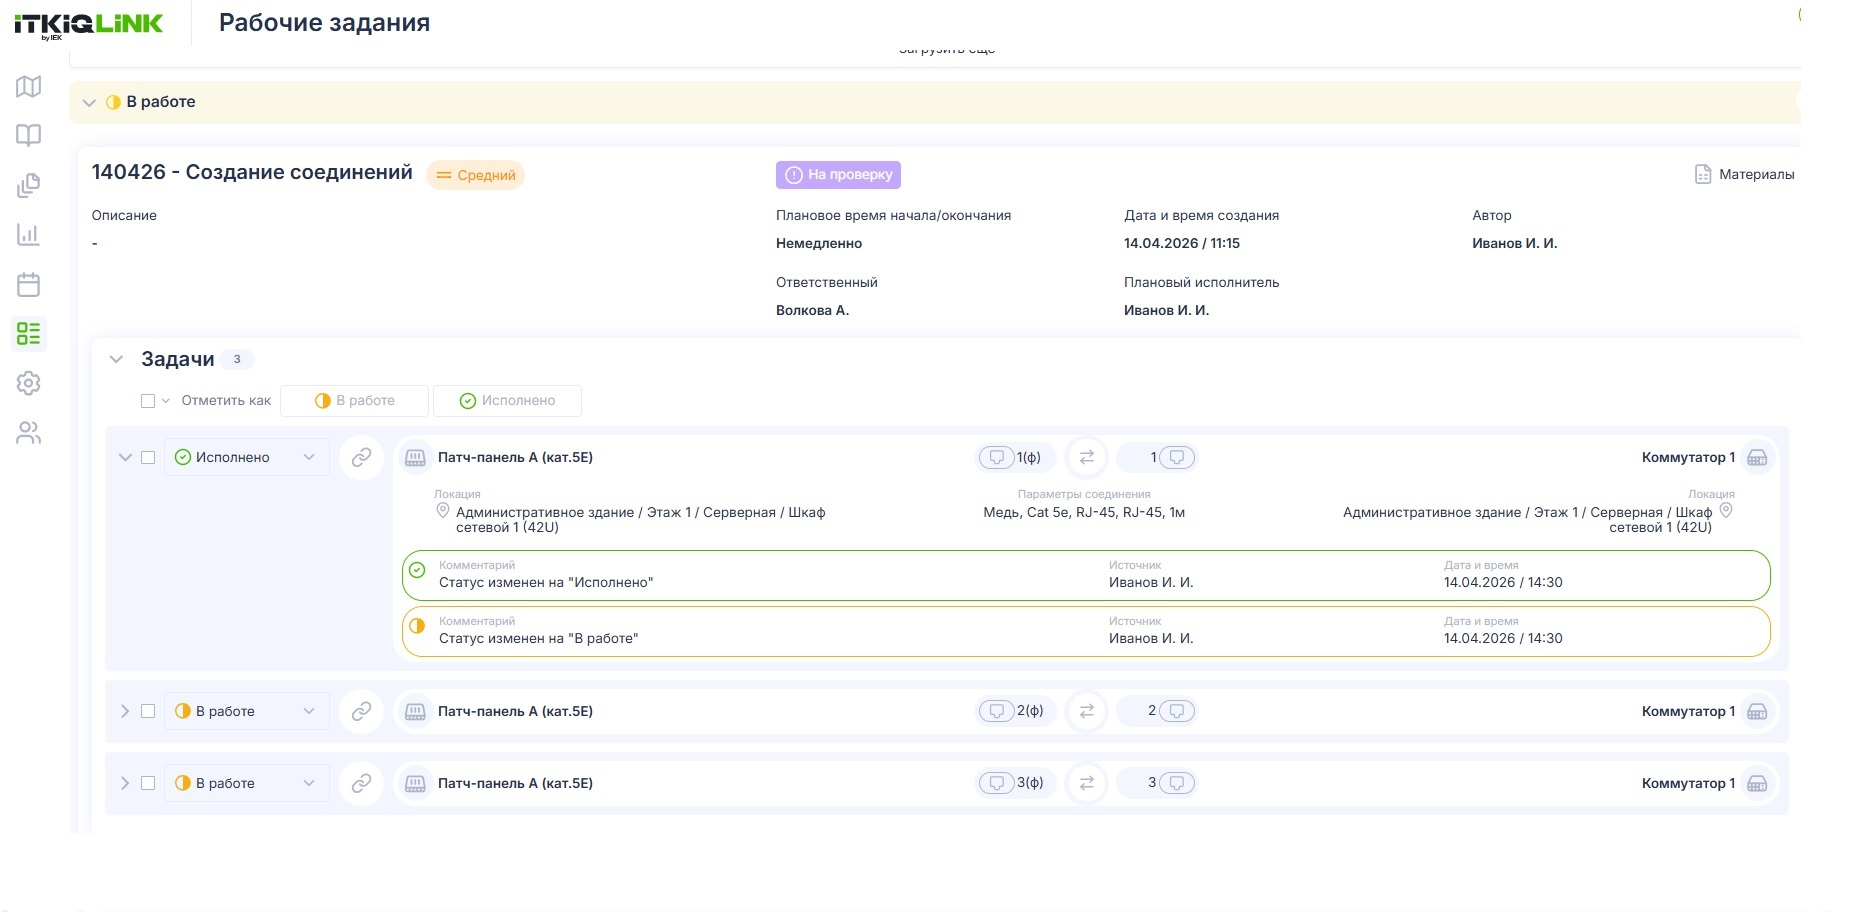Expand the task row with port 2(ф)
The height and width of the screenshot is (912, 1865).
click(125, 711)
